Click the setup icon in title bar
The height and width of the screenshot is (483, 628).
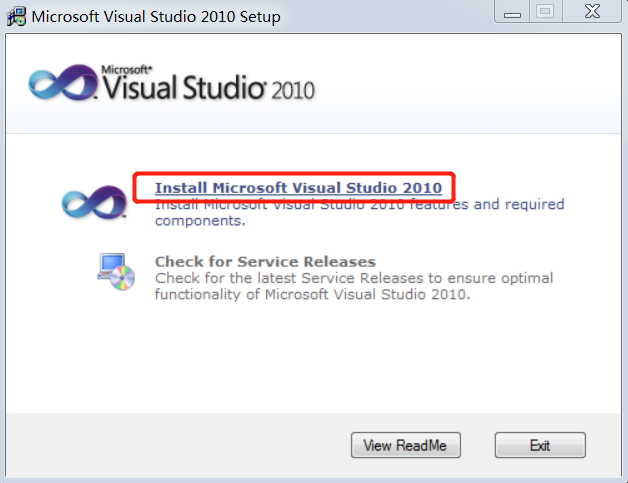17,17
